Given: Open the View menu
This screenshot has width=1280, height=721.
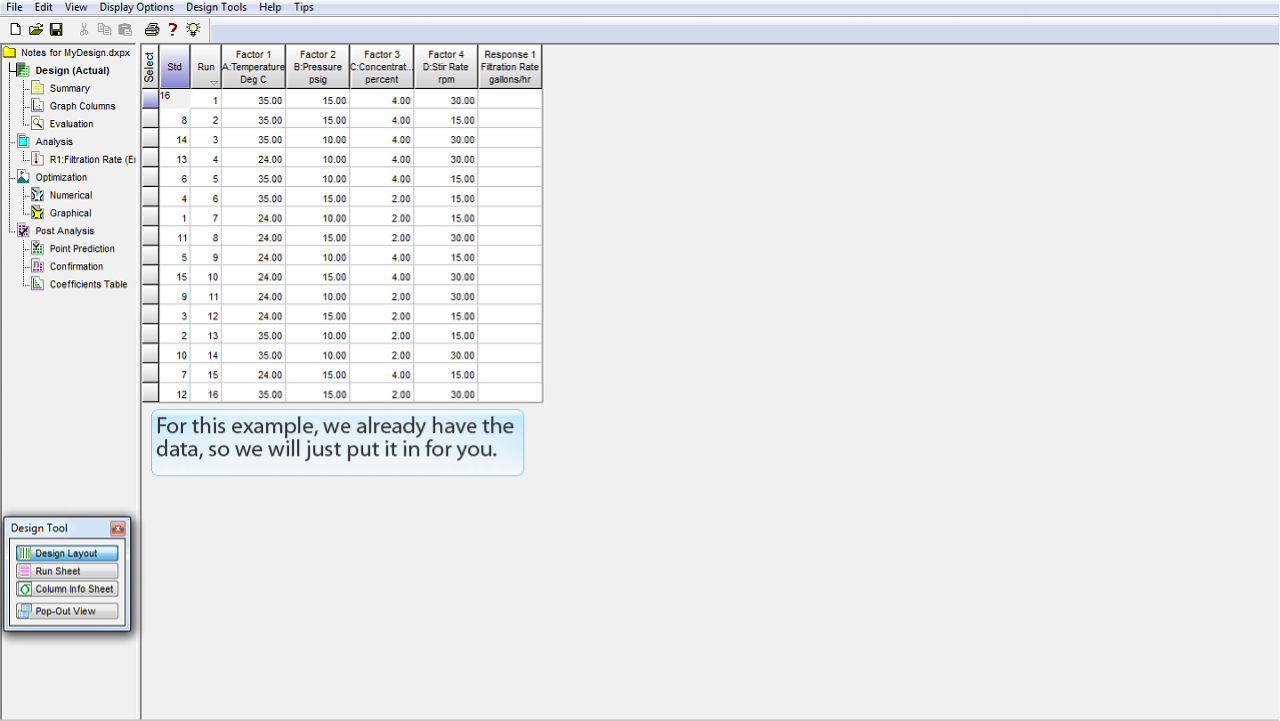Looking at the screenshot, I should click(x=76, y=7).
